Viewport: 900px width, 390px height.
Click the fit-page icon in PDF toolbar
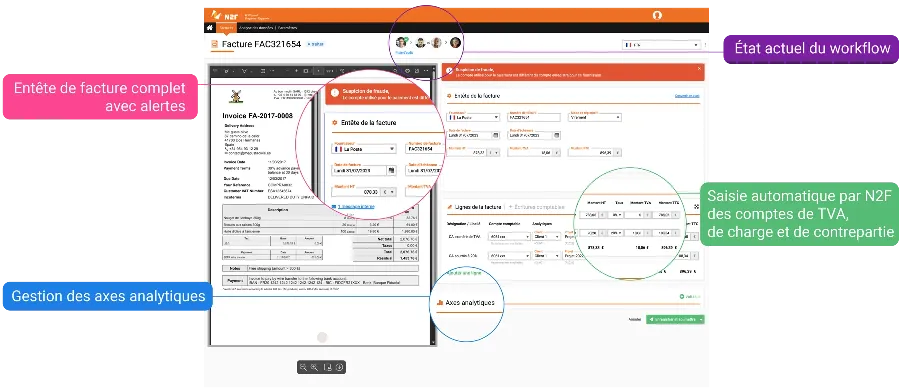(x=306, y=71)
